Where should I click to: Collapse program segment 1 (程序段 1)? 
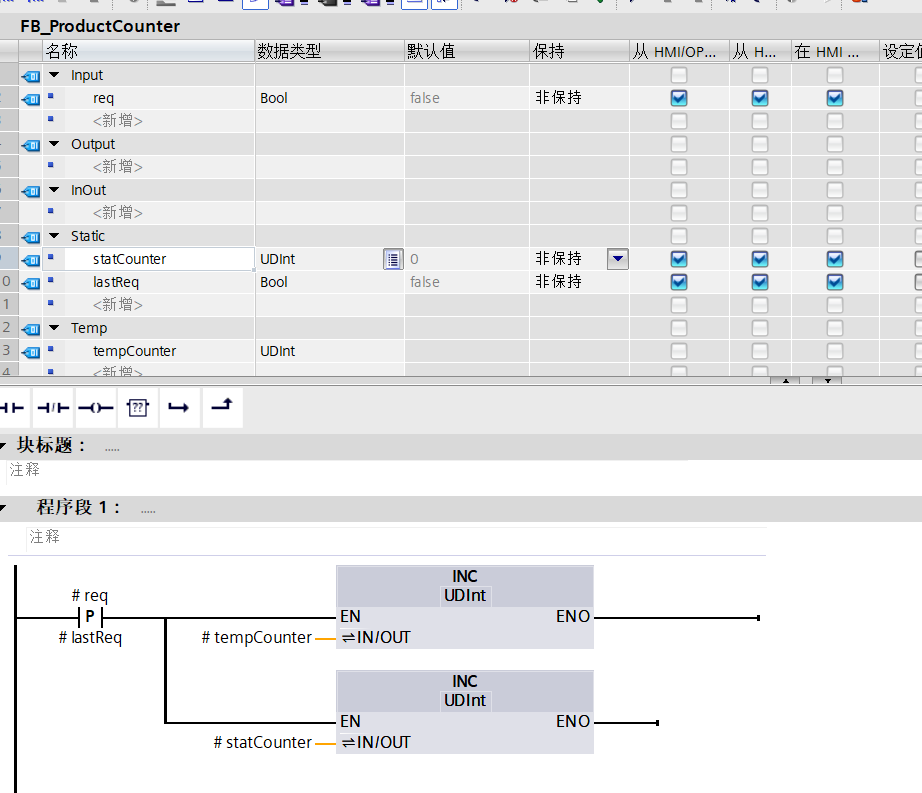point(6,508)
